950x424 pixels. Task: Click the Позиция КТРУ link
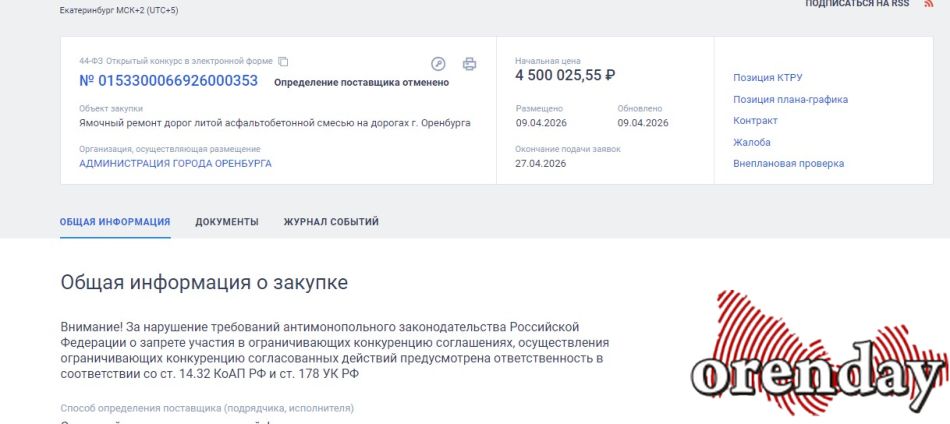point(767,78)
